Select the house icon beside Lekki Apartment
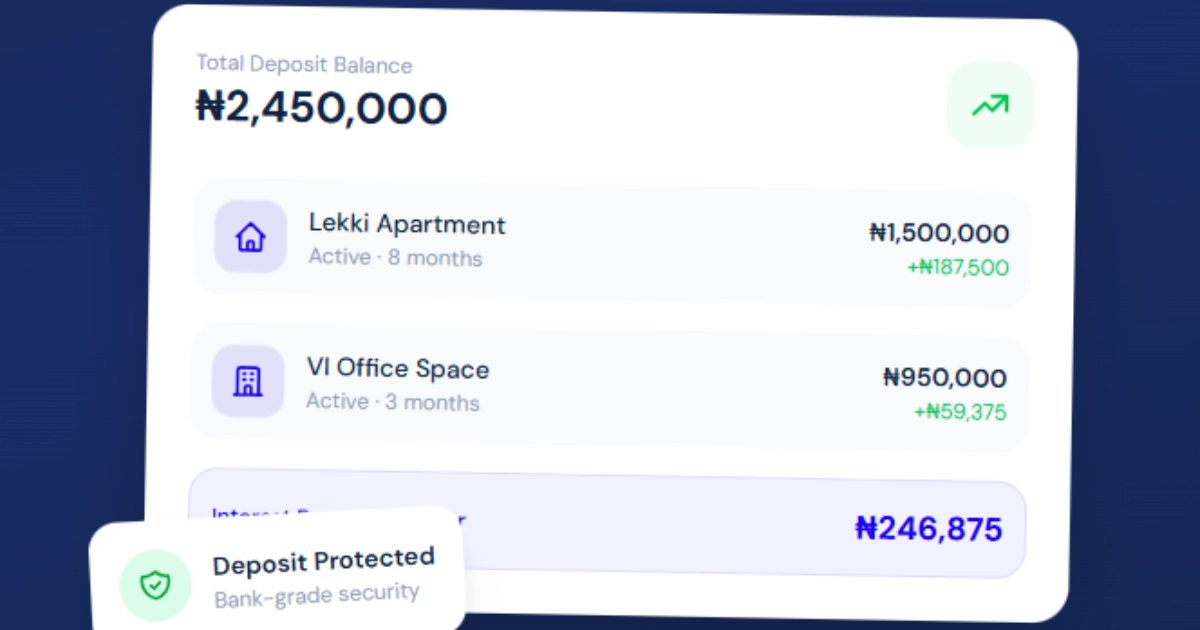 click(250, 237)
